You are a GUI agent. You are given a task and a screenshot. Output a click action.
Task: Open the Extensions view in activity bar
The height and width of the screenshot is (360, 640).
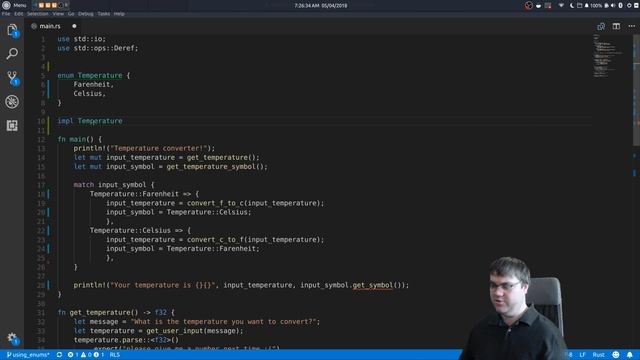click(x=12, y=125)
